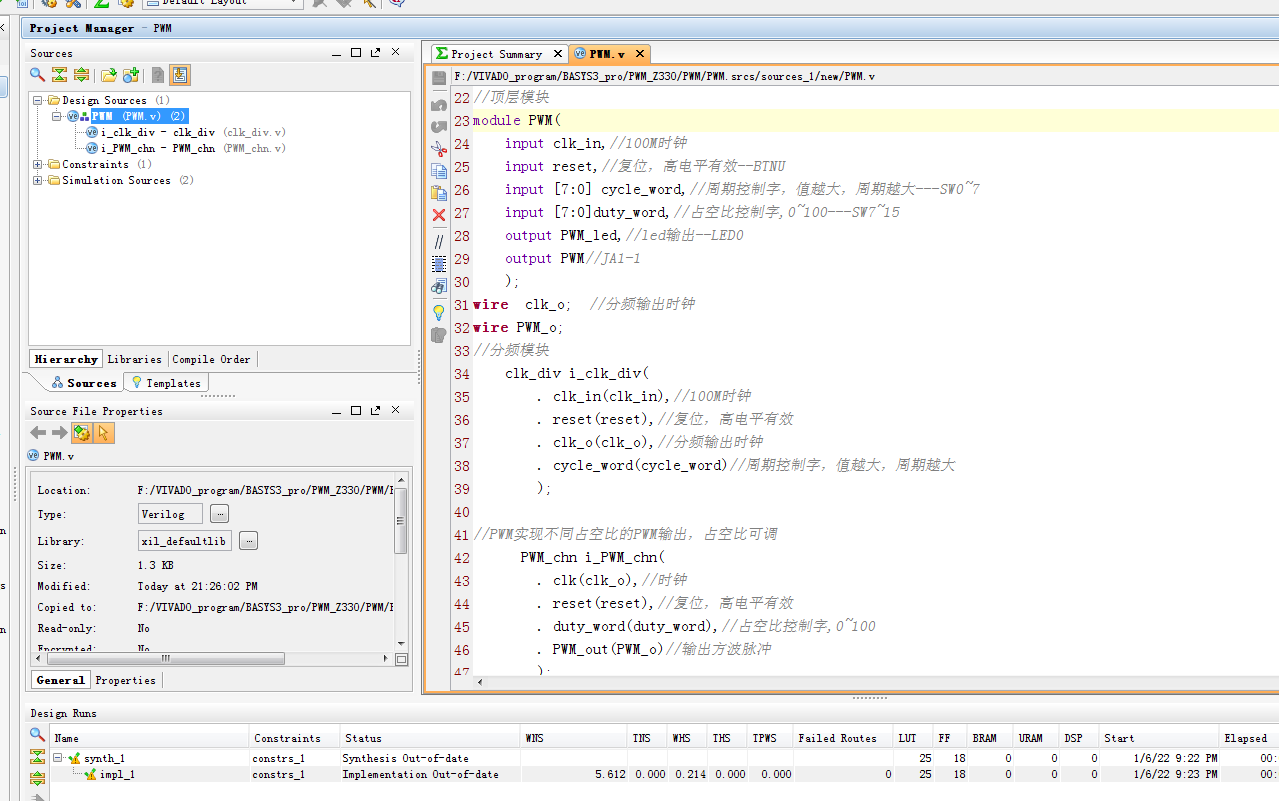Add new sources with the plus icon
1279x801 pixels.
tap(131, 75)
